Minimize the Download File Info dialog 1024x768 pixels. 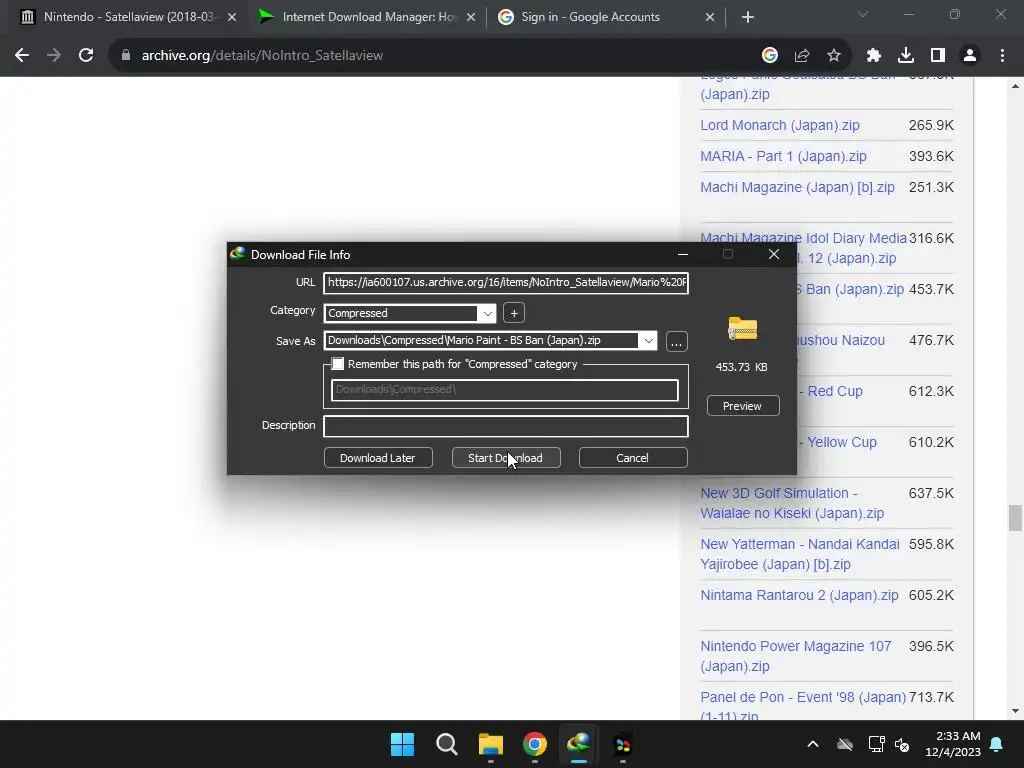tap(683, 255)
